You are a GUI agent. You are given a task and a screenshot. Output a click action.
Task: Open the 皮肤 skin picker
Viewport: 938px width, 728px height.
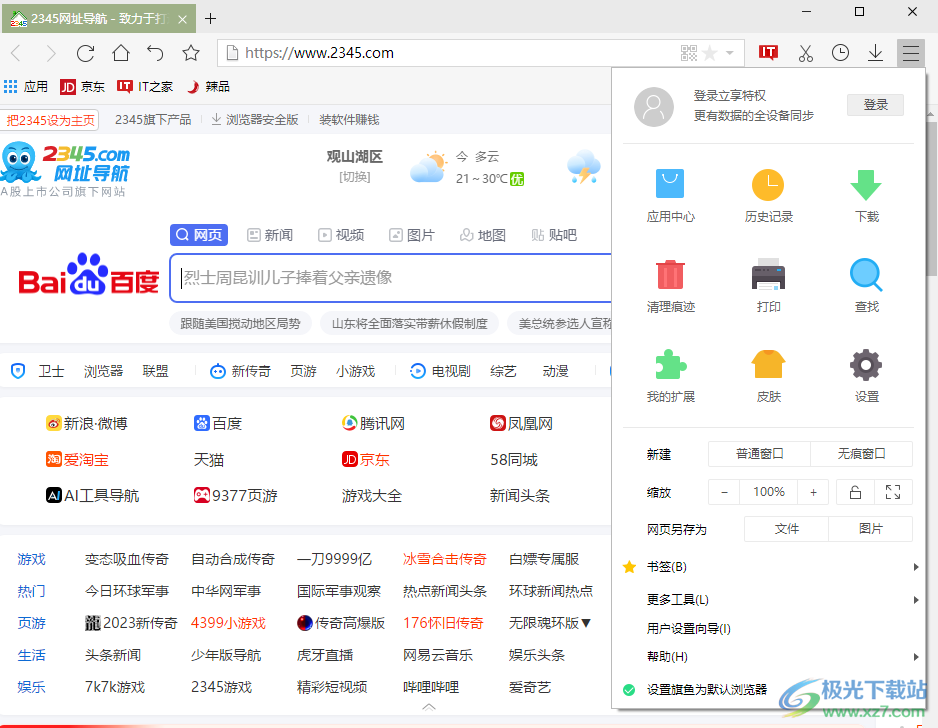click(768, 375)
